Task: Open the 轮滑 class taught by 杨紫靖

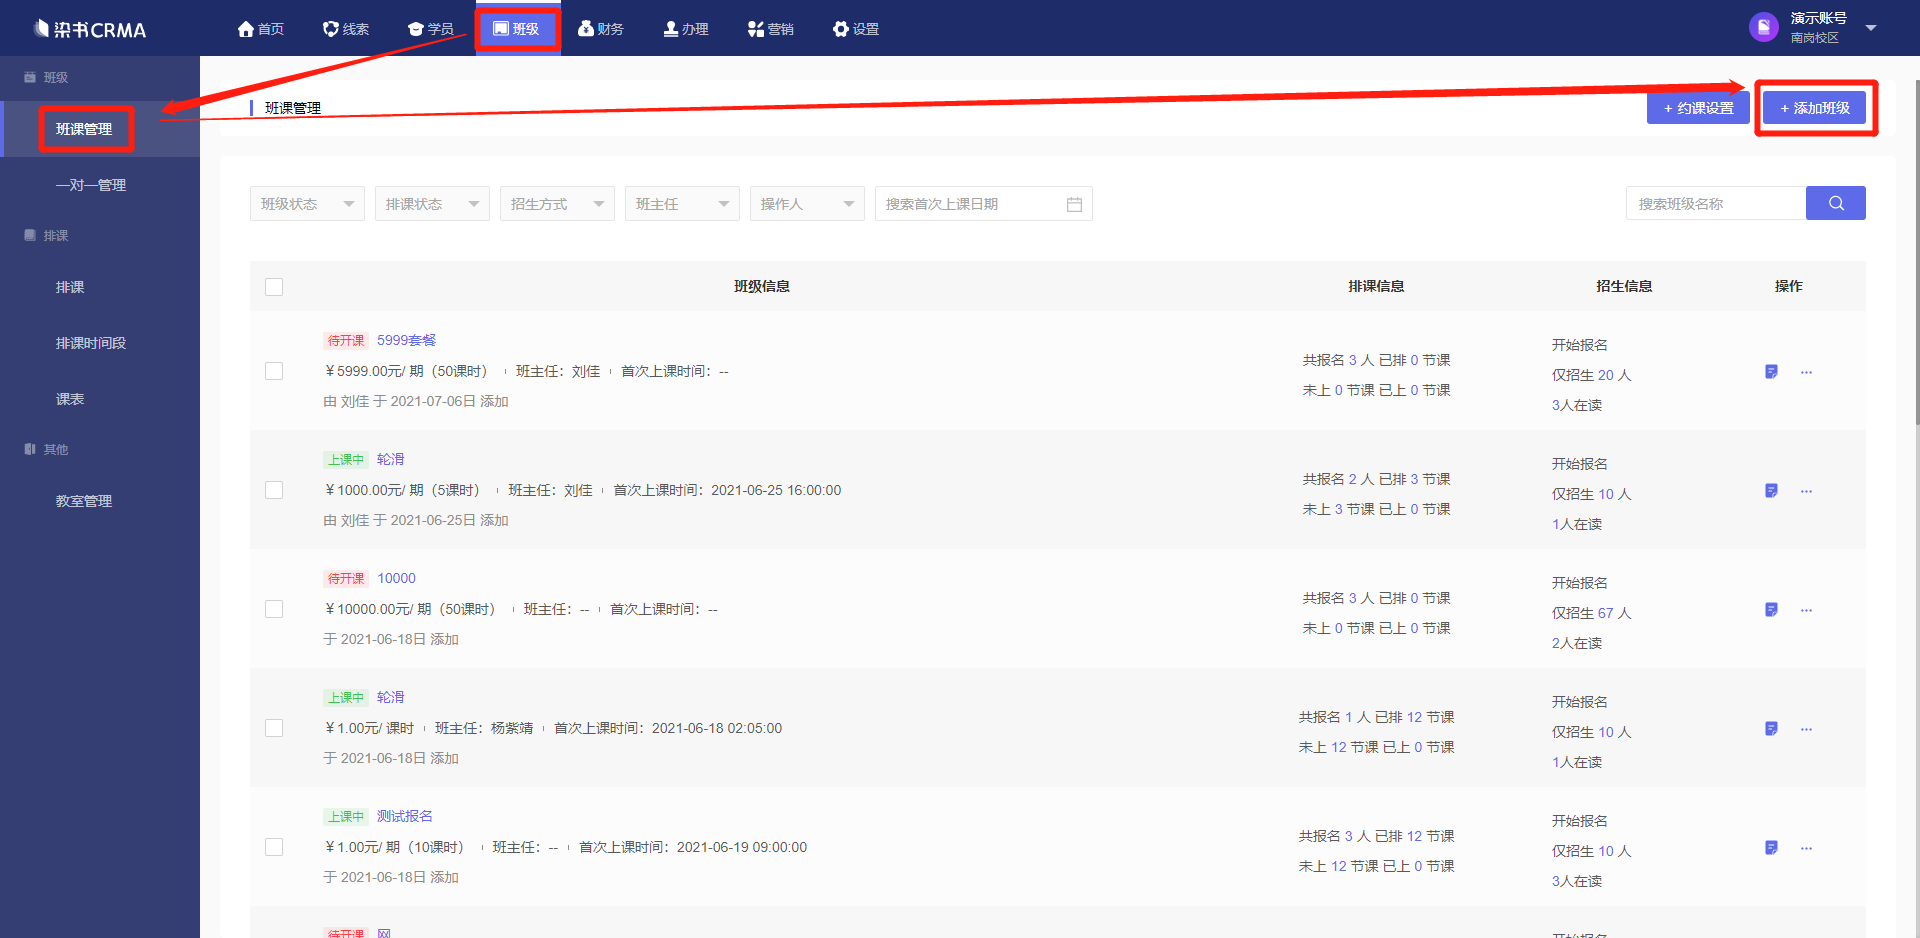Action: [x=390, y=697]
